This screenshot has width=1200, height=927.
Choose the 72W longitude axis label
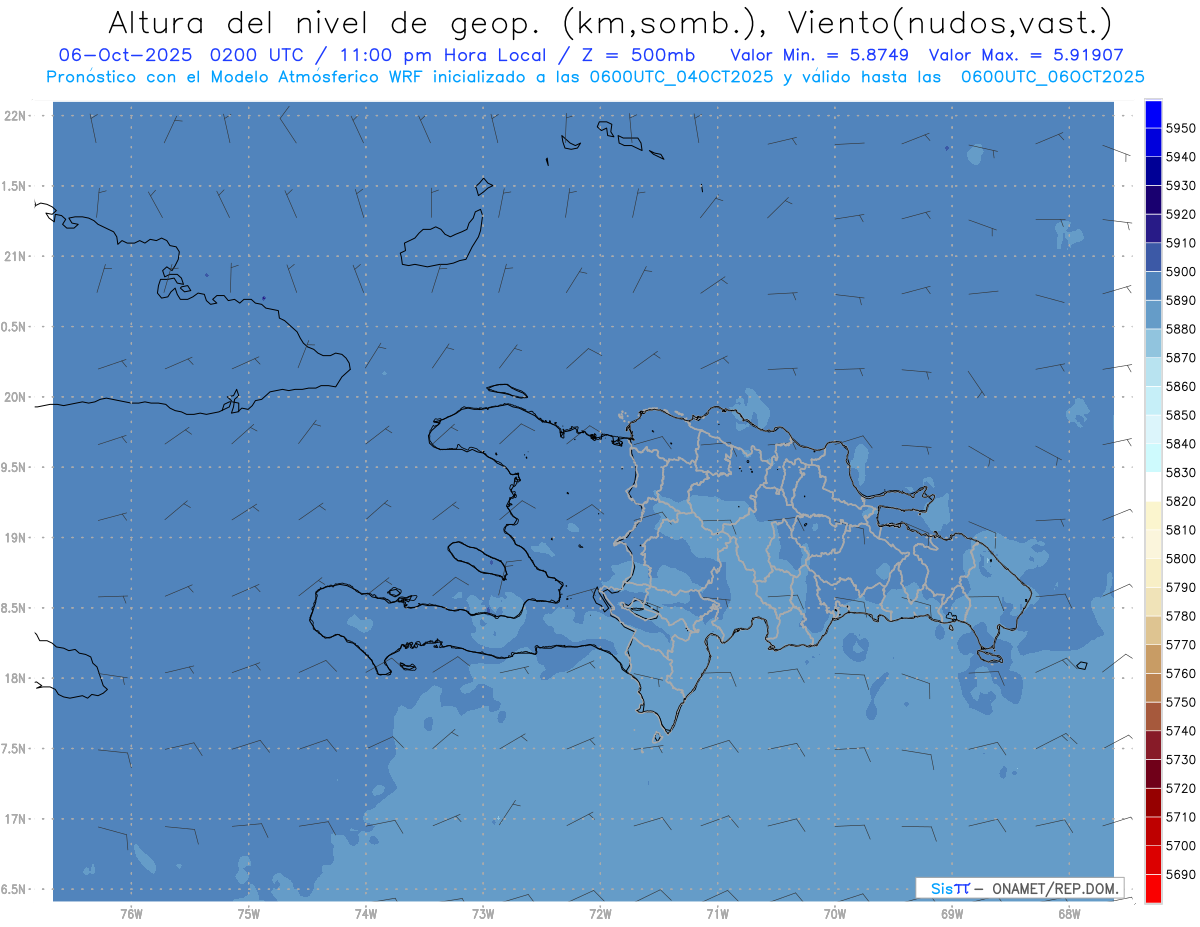point(600,914)
